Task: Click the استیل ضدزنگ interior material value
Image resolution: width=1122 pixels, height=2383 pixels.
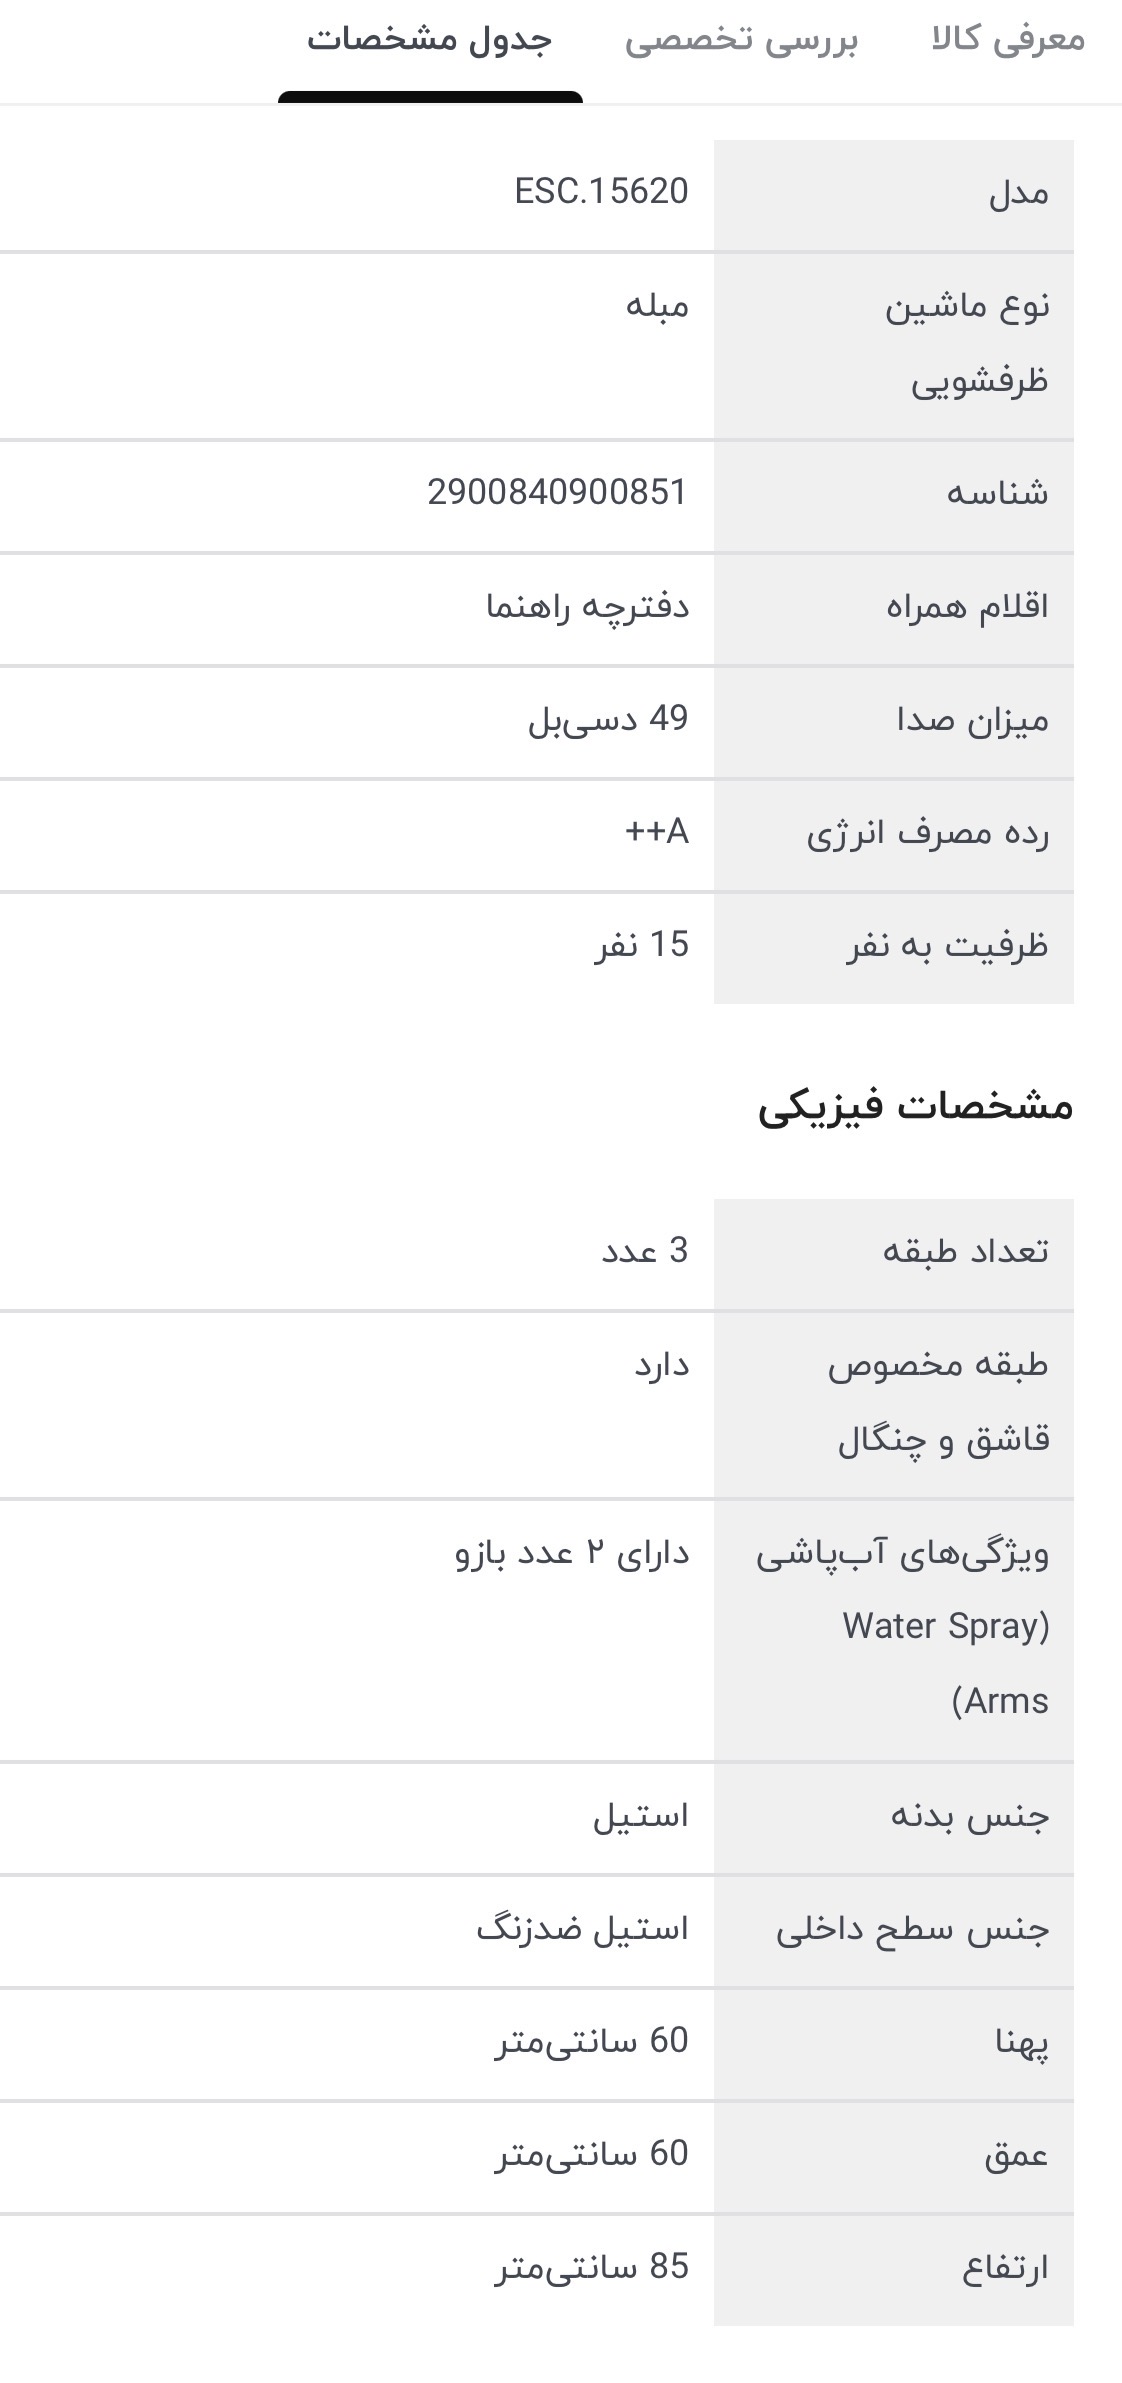Action: [x=582, y=1928]
